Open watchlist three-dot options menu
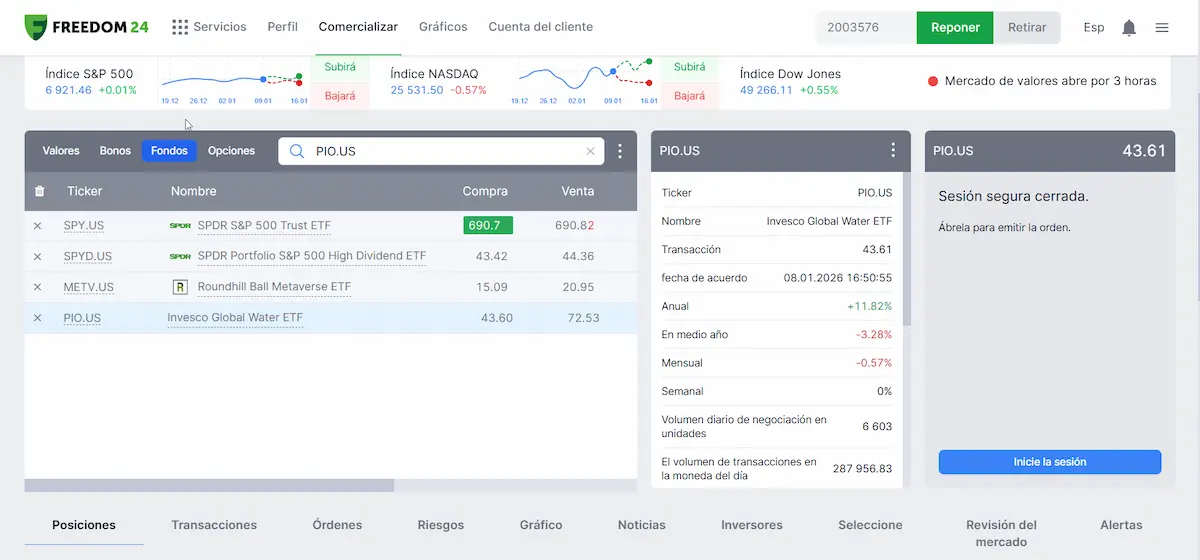Image resolution: width=1200 pixels, height=560 pixels. (620, 152)
